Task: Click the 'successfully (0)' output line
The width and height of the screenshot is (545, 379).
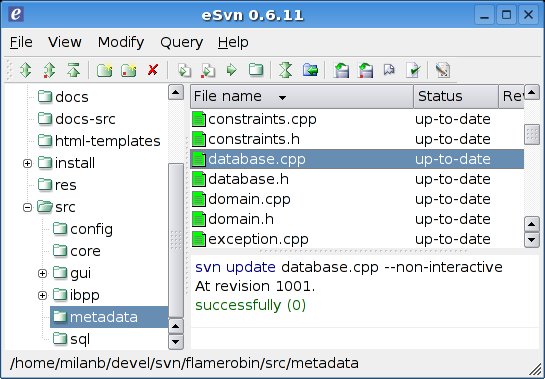Action: 250,305
